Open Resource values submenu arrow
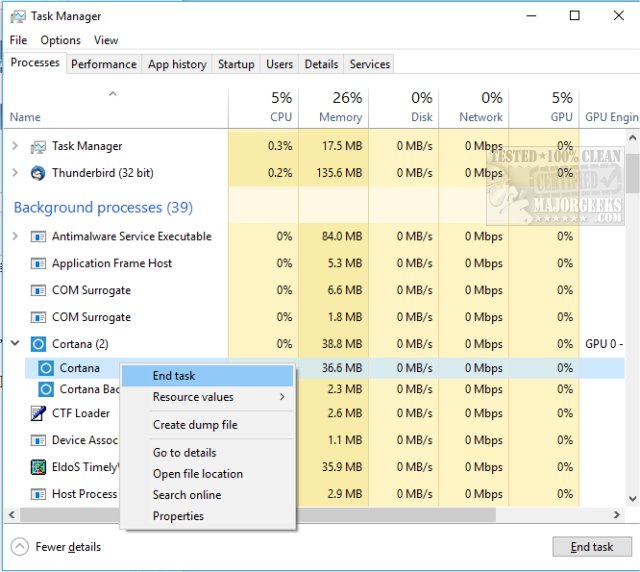Image resolution: width=640 pixels, height=572 pixels. pos(282,397)
